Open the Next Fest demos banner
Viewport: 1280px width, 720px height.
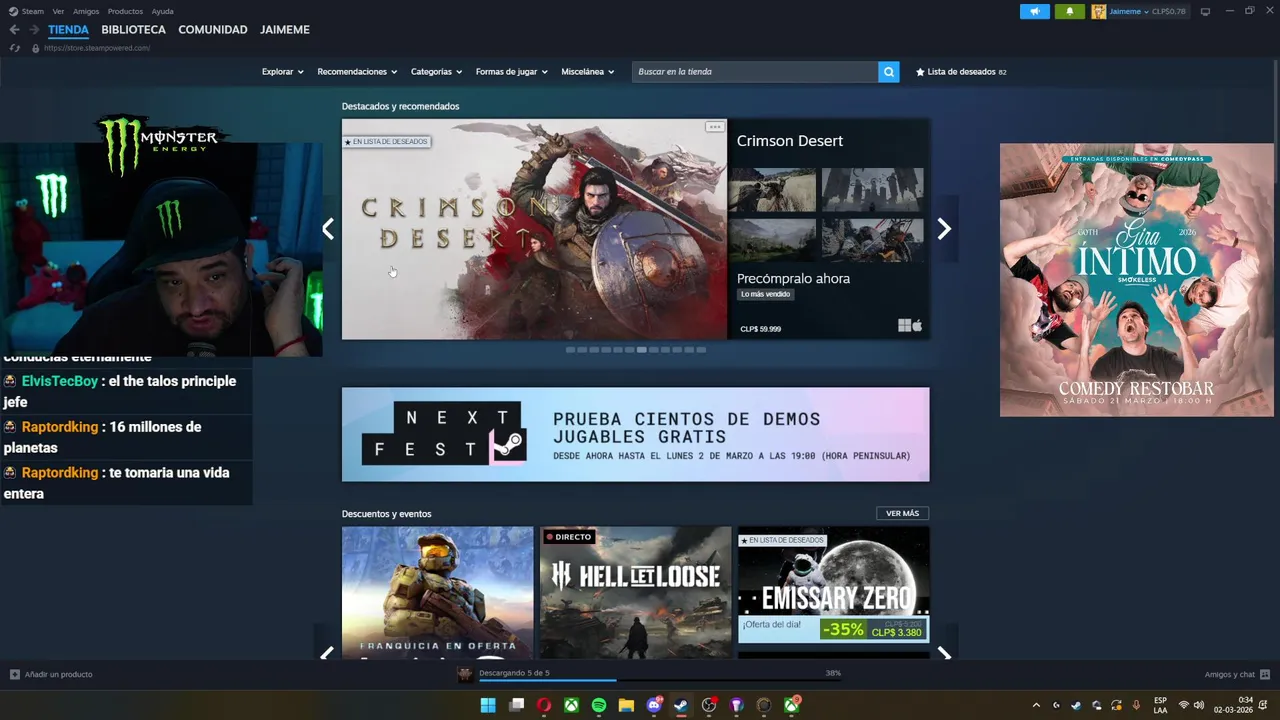(x=635, y=435)
